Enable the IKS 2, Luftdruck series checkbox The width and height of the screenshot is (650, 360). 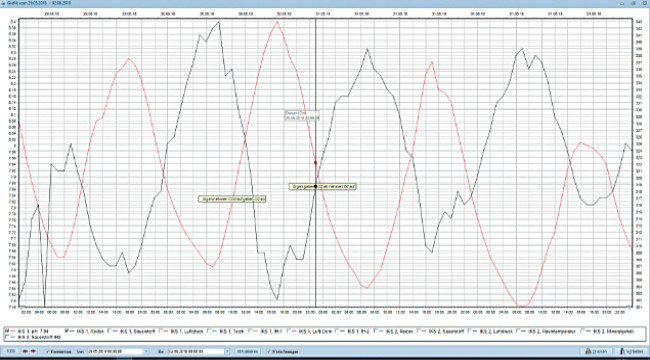coord(469,331)
